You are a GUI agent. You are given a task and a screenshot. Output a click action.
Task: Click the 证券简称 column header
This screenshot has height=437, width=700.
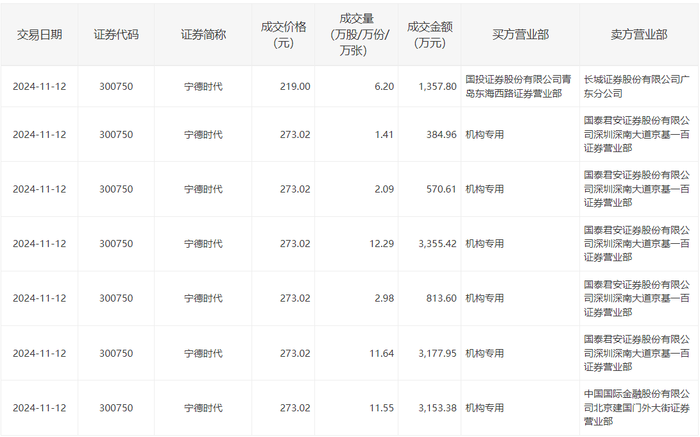[203, 35]
